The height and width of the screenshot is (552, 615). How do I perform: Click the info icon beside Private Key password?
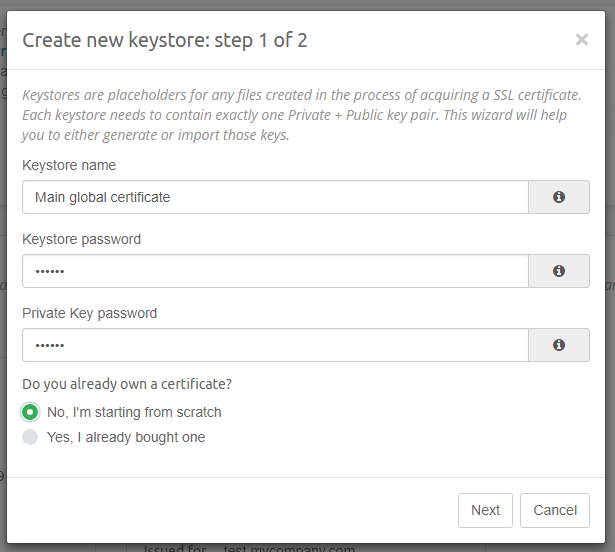pos(558,345)
